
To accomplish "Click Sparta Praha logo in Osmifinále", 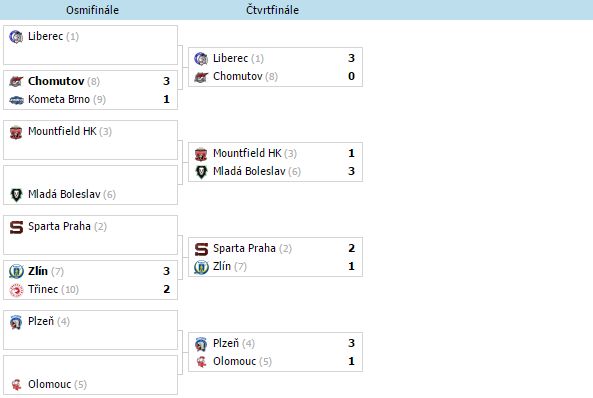I will pos(16,227).
